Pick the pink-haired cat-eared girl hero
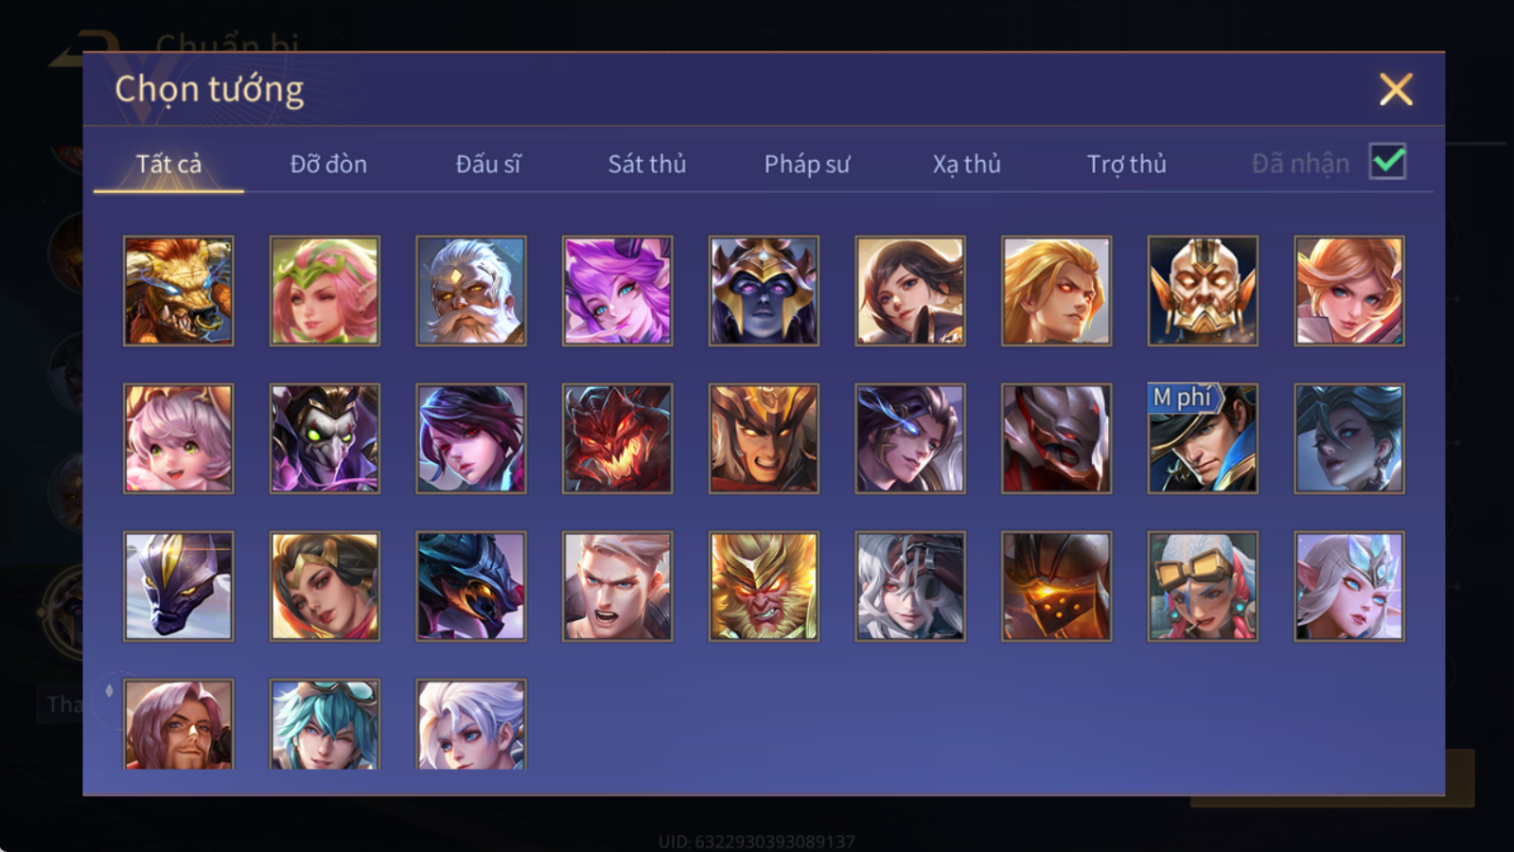This screenshot has width=1514, height=852. coord(179,439)
